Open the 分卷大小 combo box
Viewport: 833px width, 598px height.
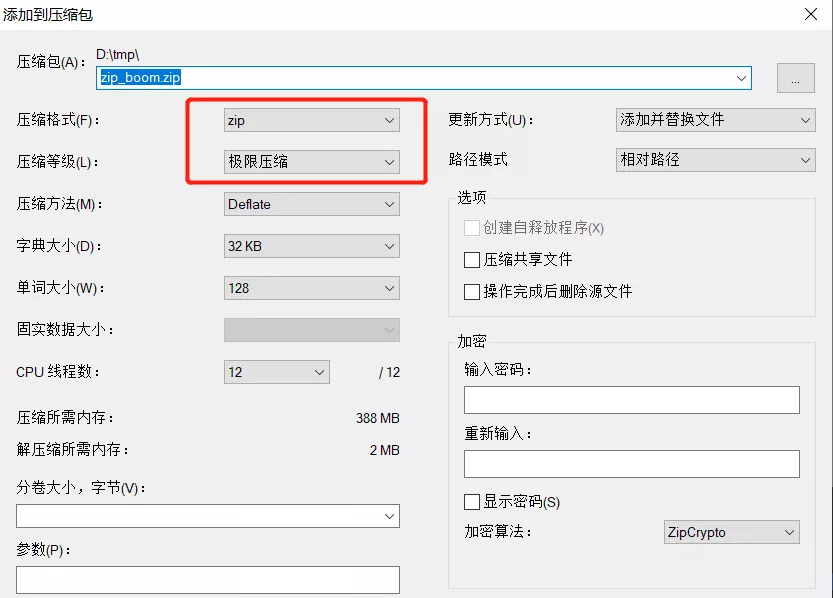tap(208, 516)
